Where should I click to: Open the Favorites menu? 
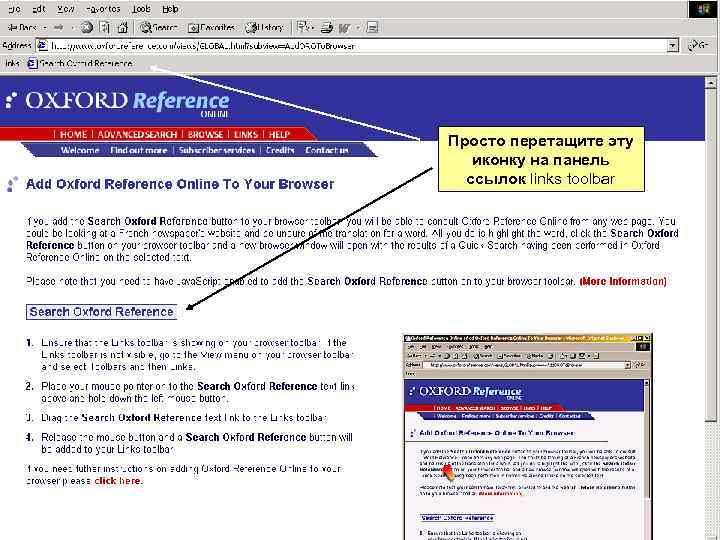pos(103,9)
